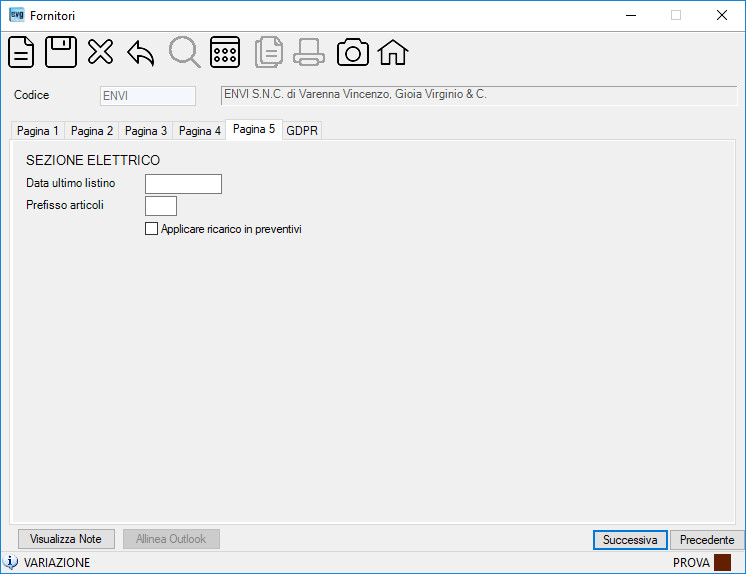Screen dimensions: 746x574
Task: Focus the Data ultimo listino field
Action: point(183,184)
